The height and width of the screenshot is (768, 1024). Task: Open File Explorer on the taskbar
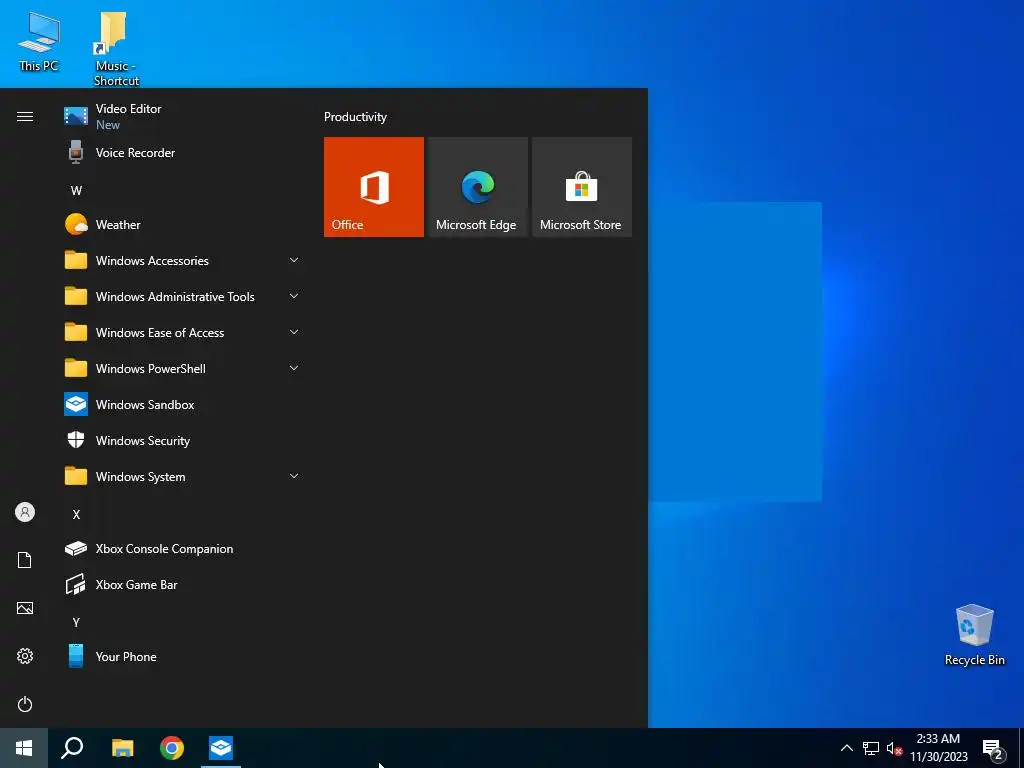(x=122, y=748)
